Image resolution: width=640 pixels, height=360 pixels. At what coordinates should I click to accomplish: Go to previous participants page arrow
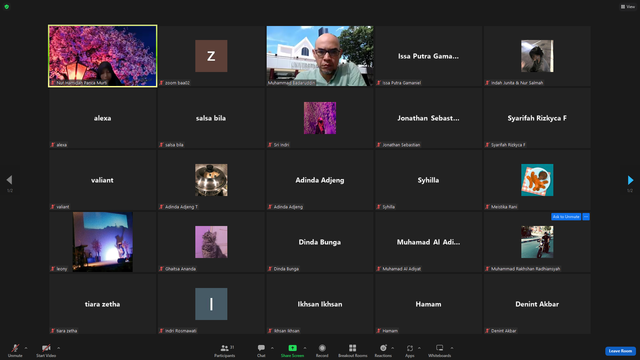pyautogui.click(x=9, y=180)
